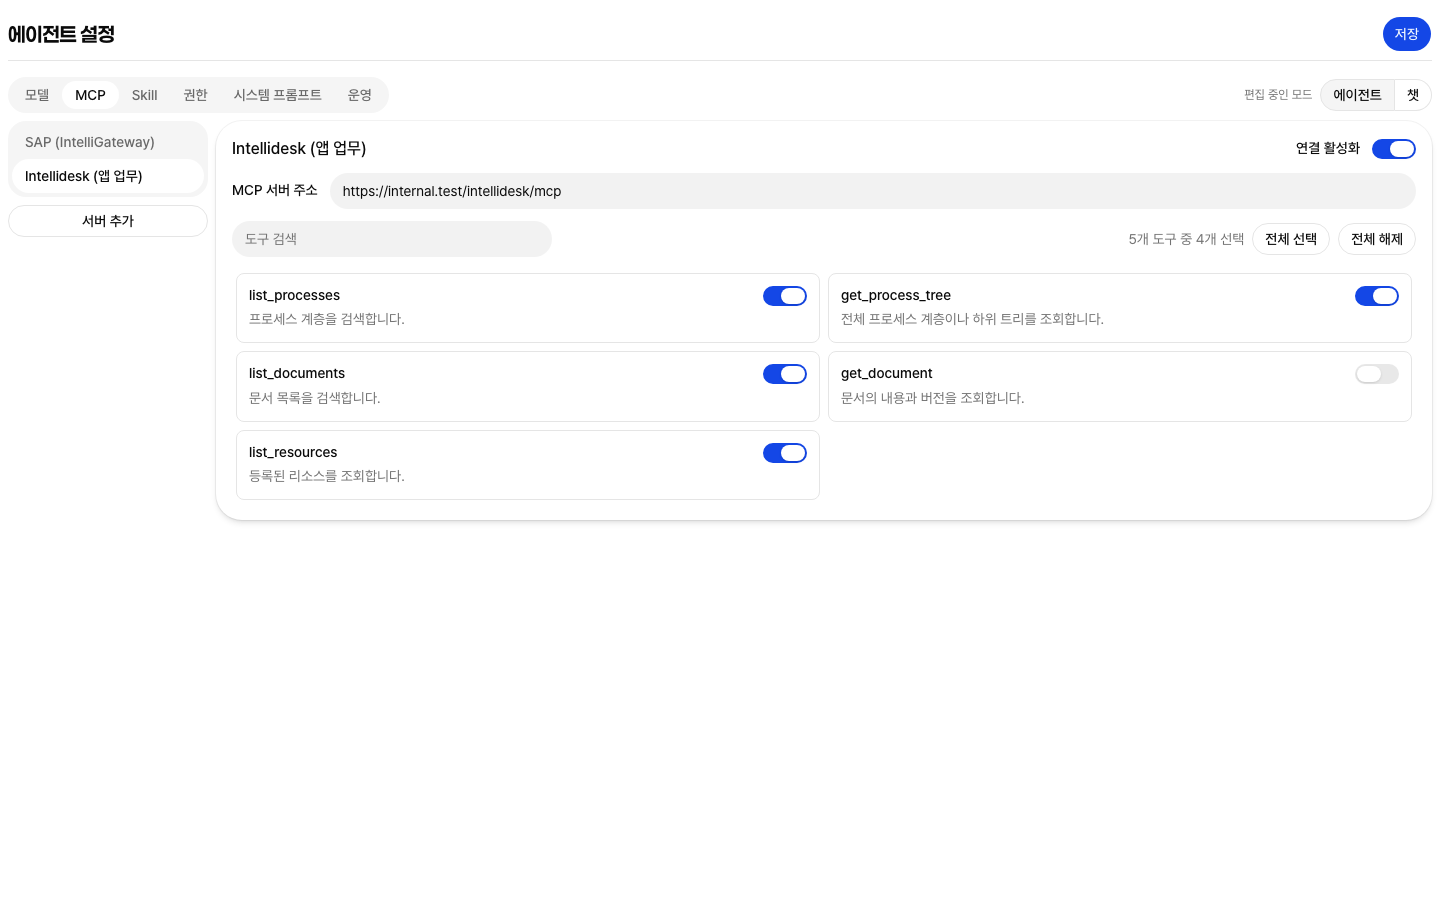Image resolution: width=1440 pixels, height=900 pixels.
Task: Click description 등록된 리소스를 조회합니다.
Action: [x=327, y=476]
